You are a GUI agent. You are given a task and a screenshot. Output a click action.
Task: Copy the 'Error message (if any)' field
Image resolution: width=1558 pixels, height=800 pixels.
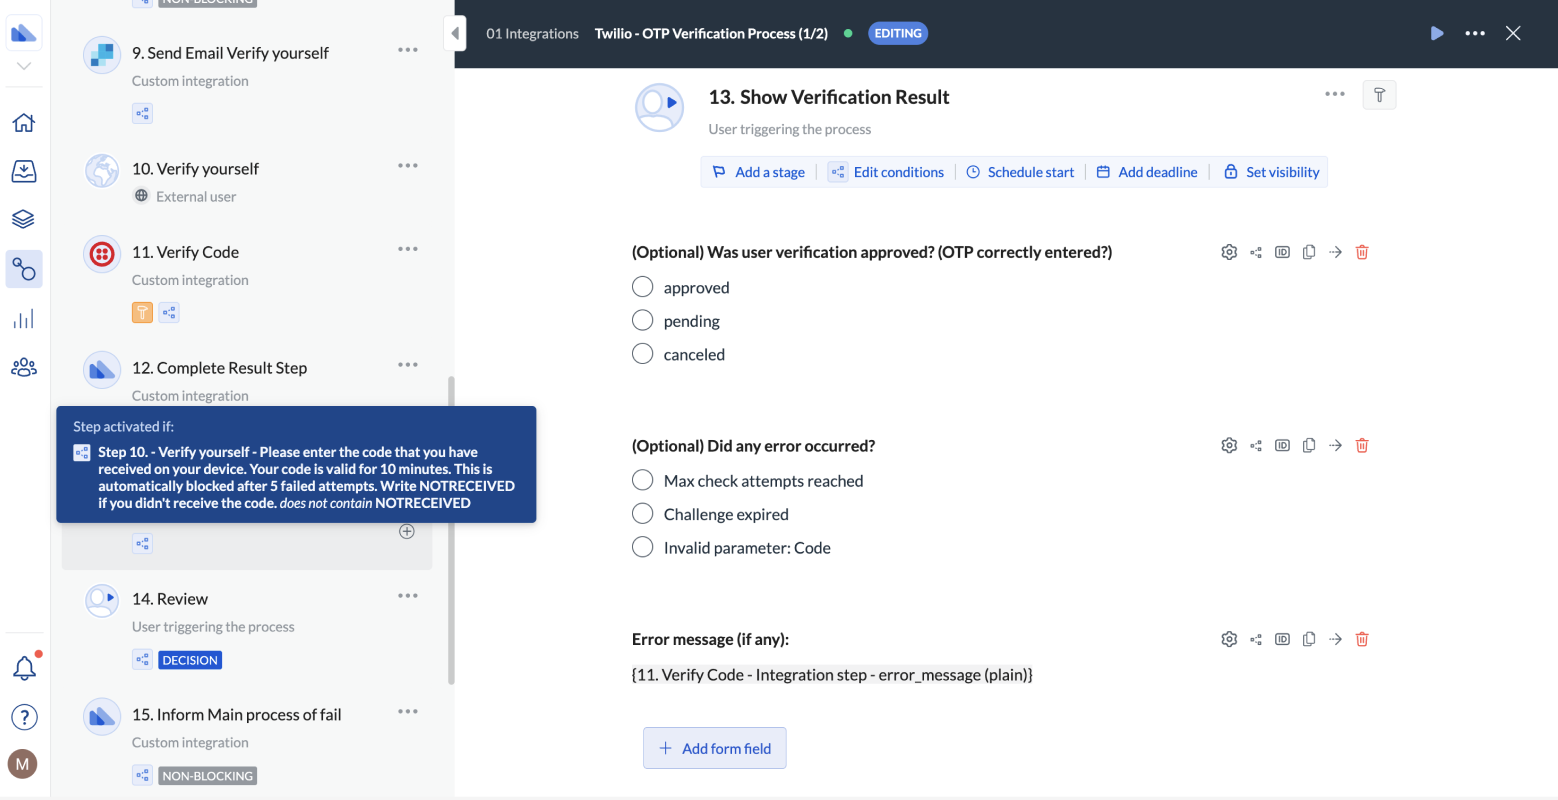click(x=1309, y=639)
